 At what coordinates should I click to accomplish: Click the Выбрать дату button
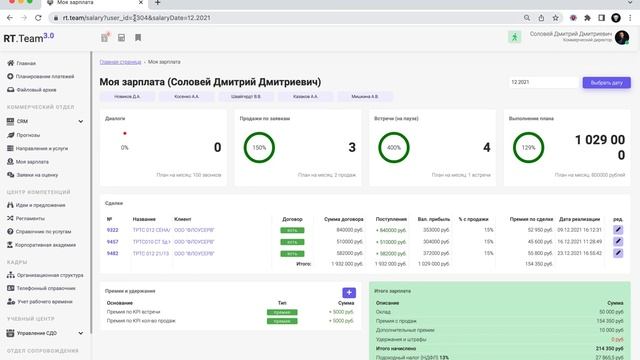point(607,82)
